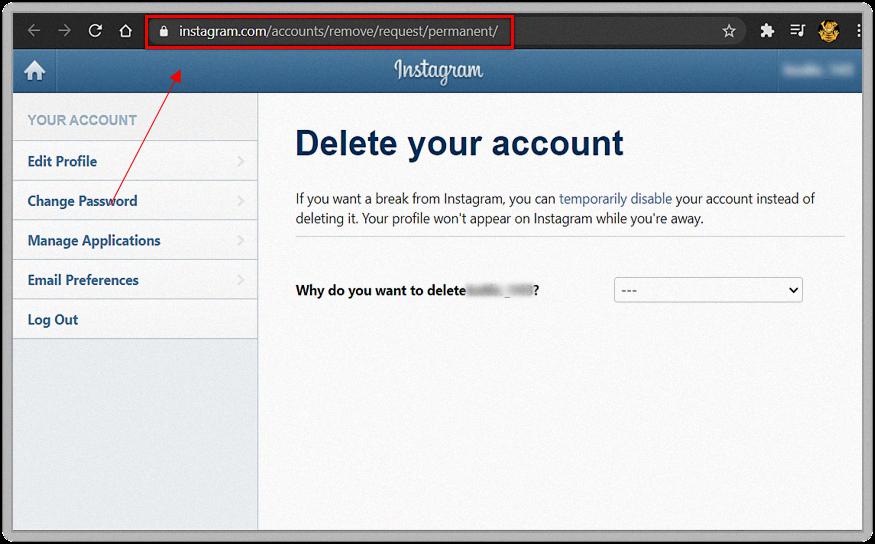Click the Delete your account heading

click(x=459, y=144)
